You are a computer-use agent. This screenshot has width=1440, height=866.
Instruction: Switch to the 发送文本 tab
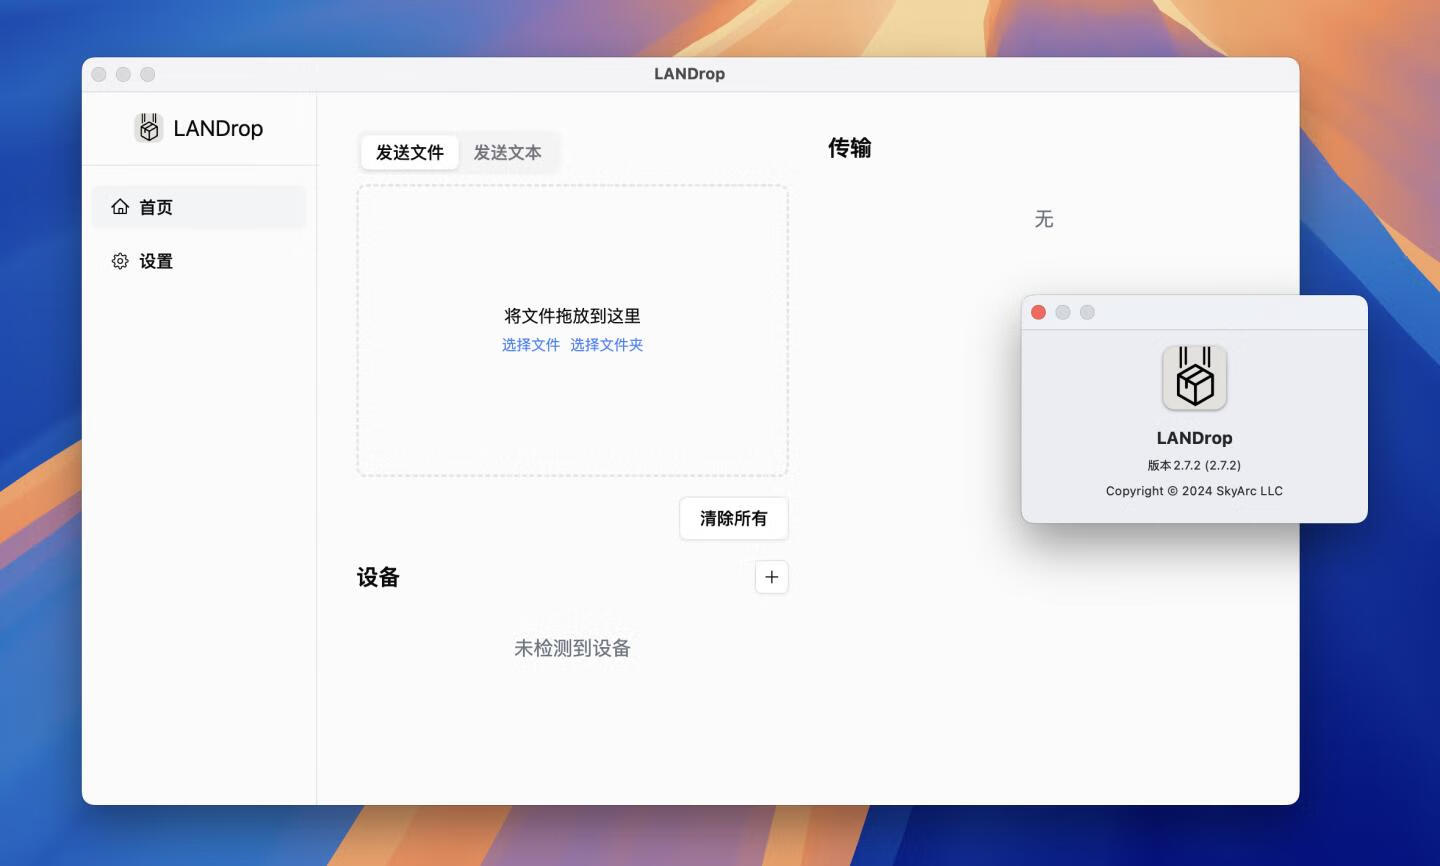click(x=507, y=152)
